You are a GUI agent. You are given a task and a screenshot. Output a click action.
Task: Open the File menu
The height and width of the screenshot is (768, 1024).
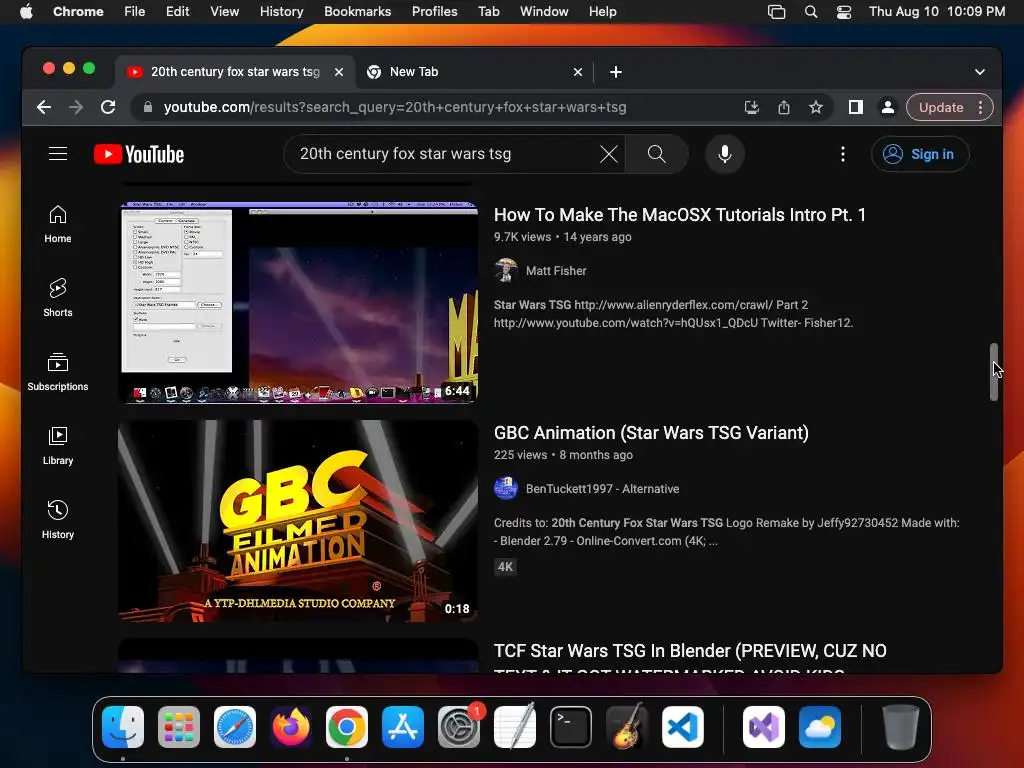tap(135, 11)
